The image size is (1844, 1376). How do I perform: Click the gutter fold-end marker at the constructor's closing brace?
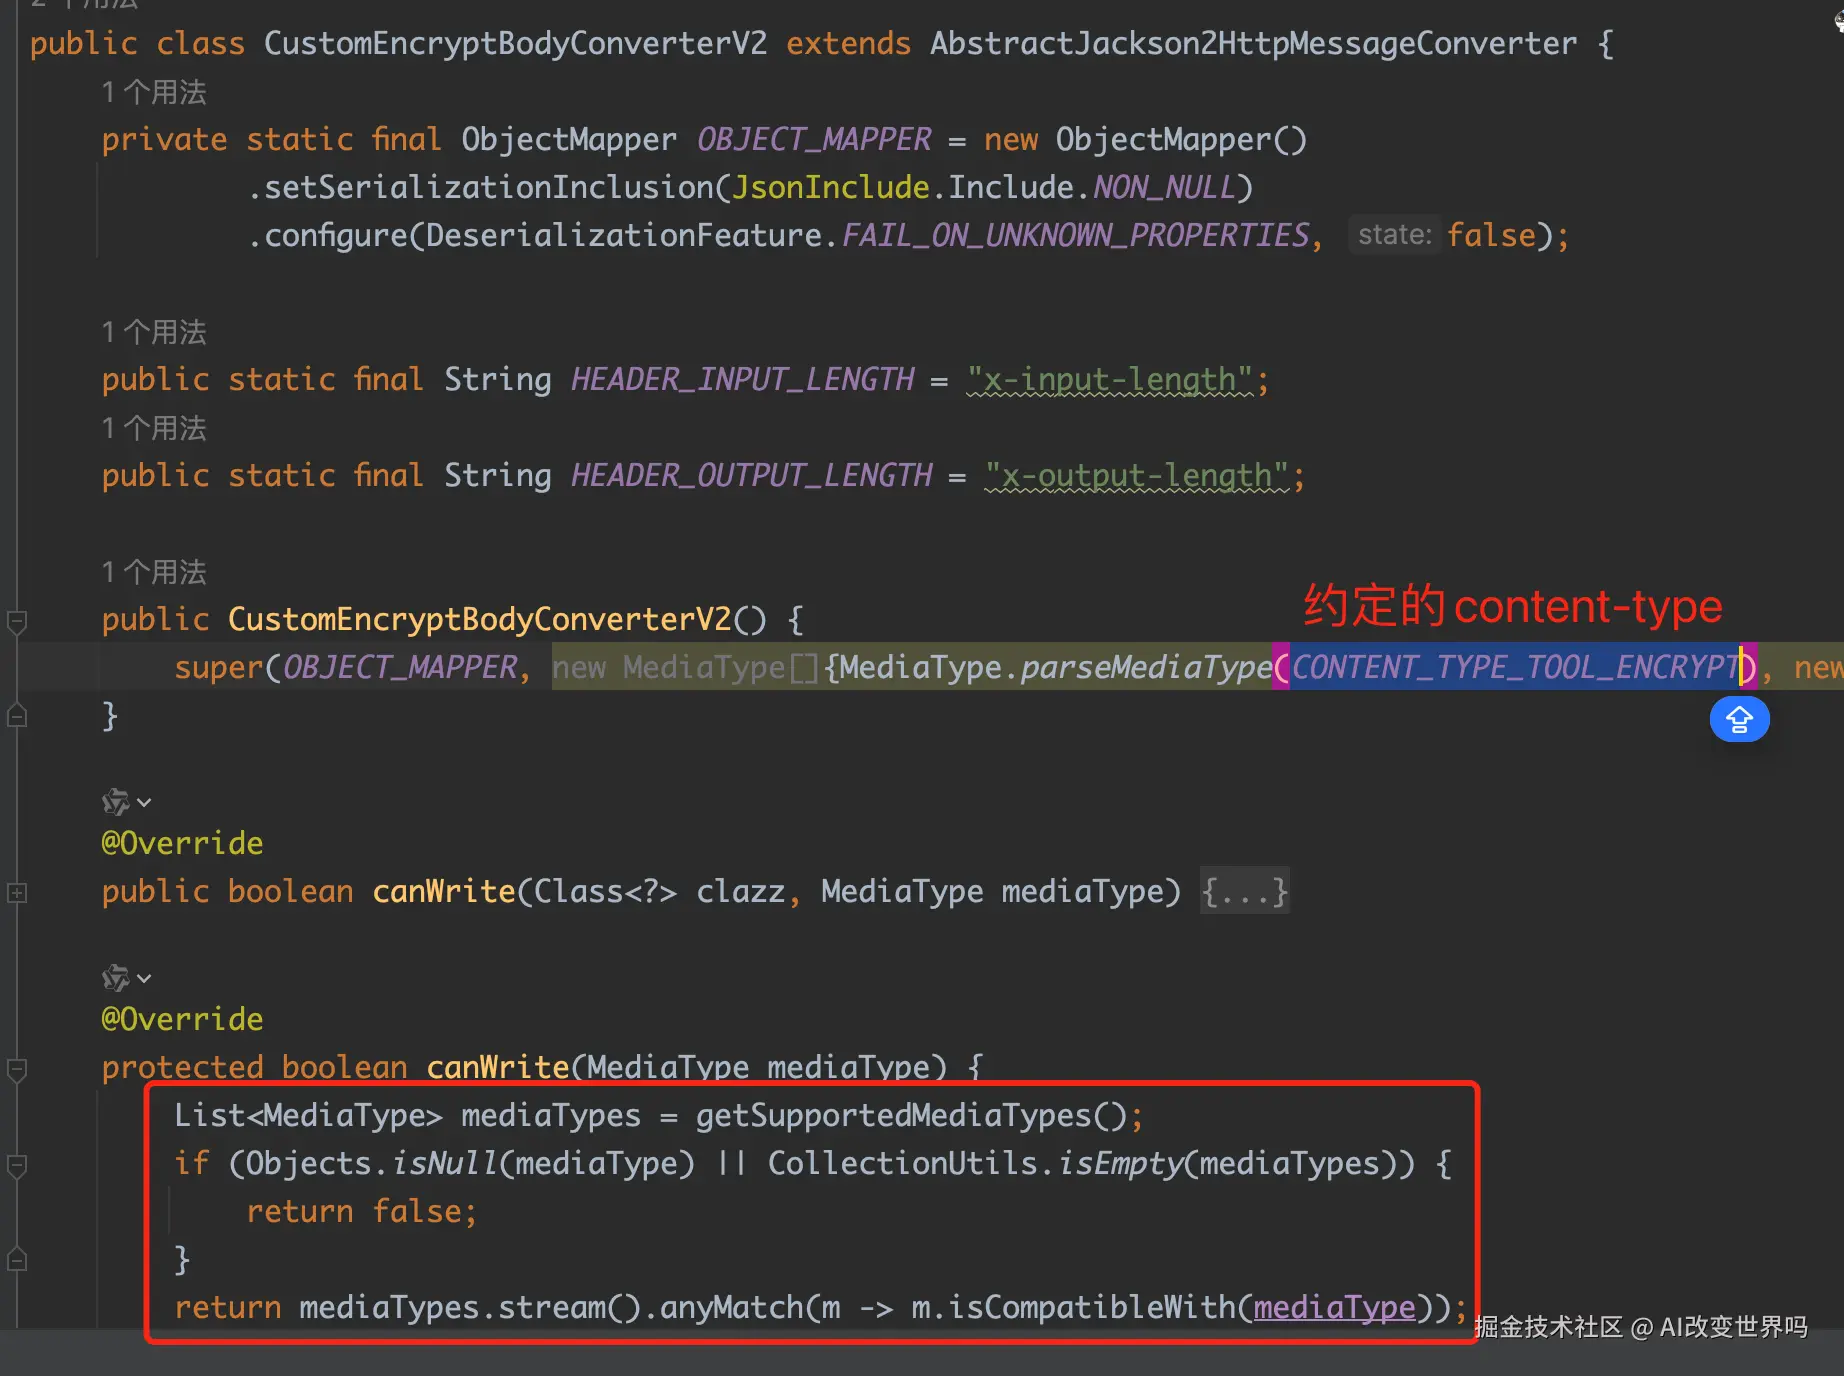point(17,716)
